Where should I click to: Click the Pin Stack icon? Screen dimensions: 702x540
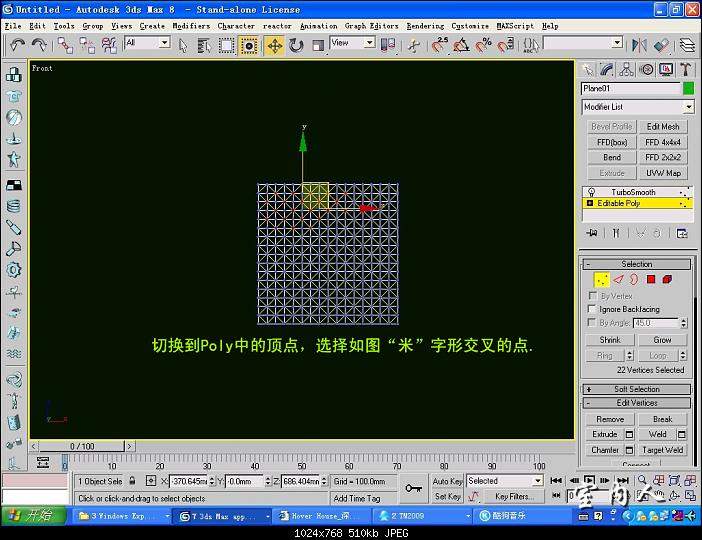tap(592, 233)
